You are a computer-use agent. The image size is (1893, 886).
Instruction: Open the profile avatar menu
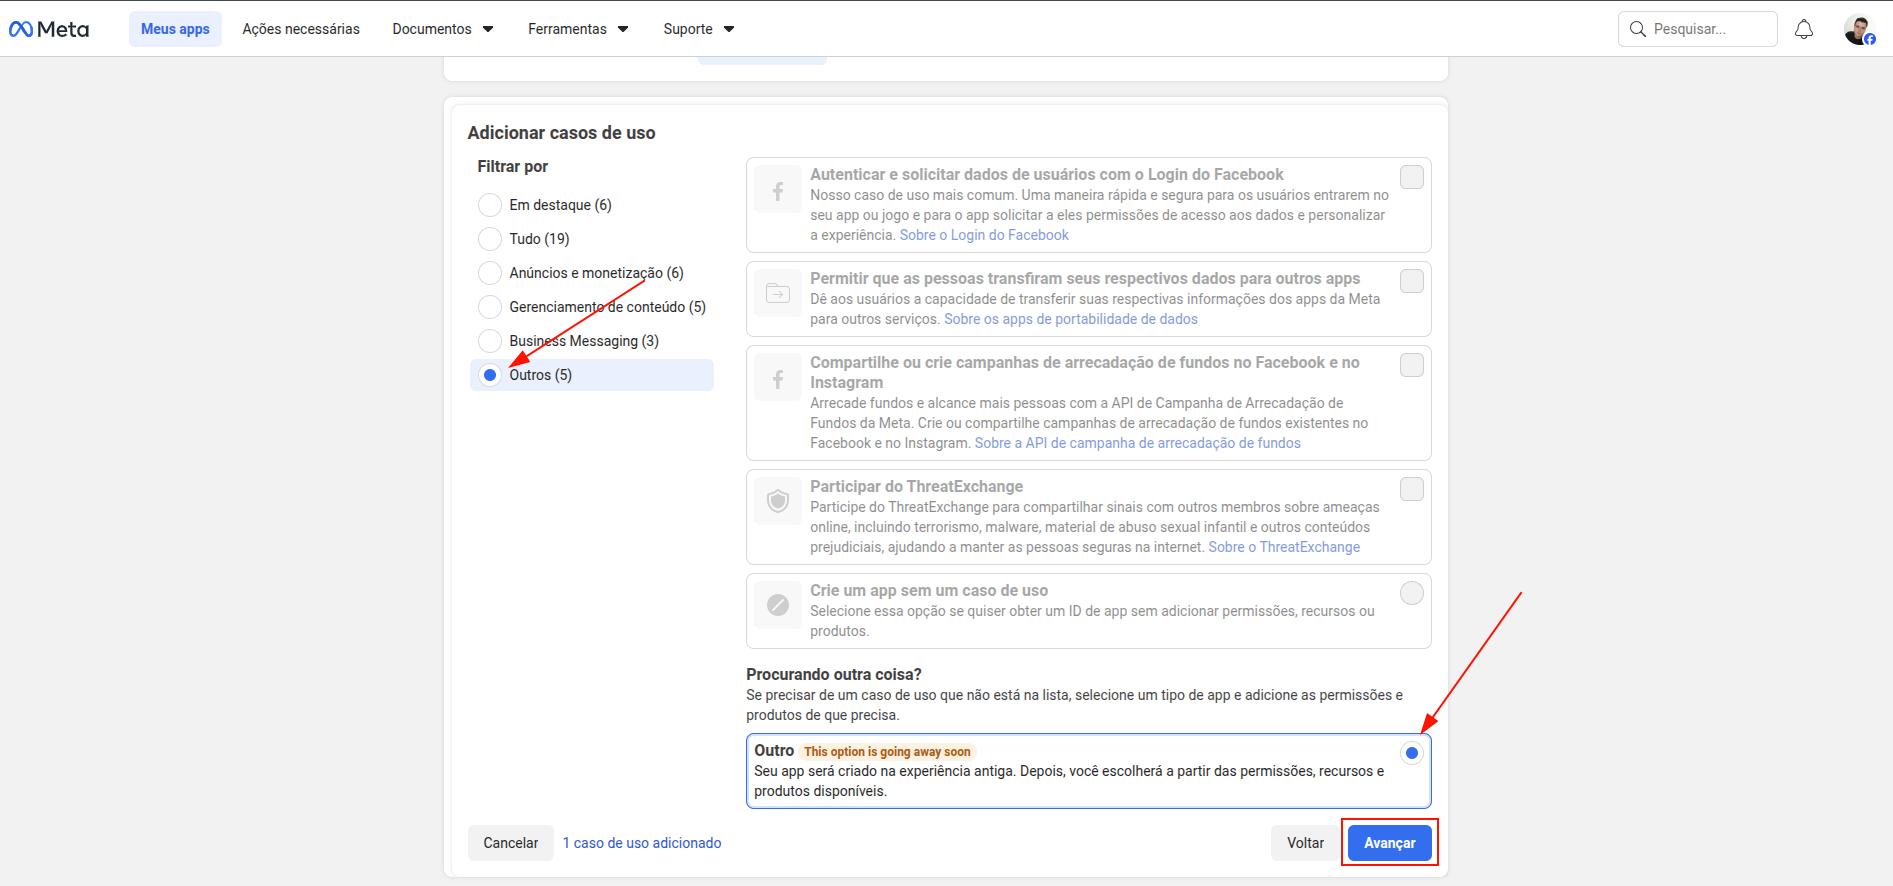(1858, 30)
